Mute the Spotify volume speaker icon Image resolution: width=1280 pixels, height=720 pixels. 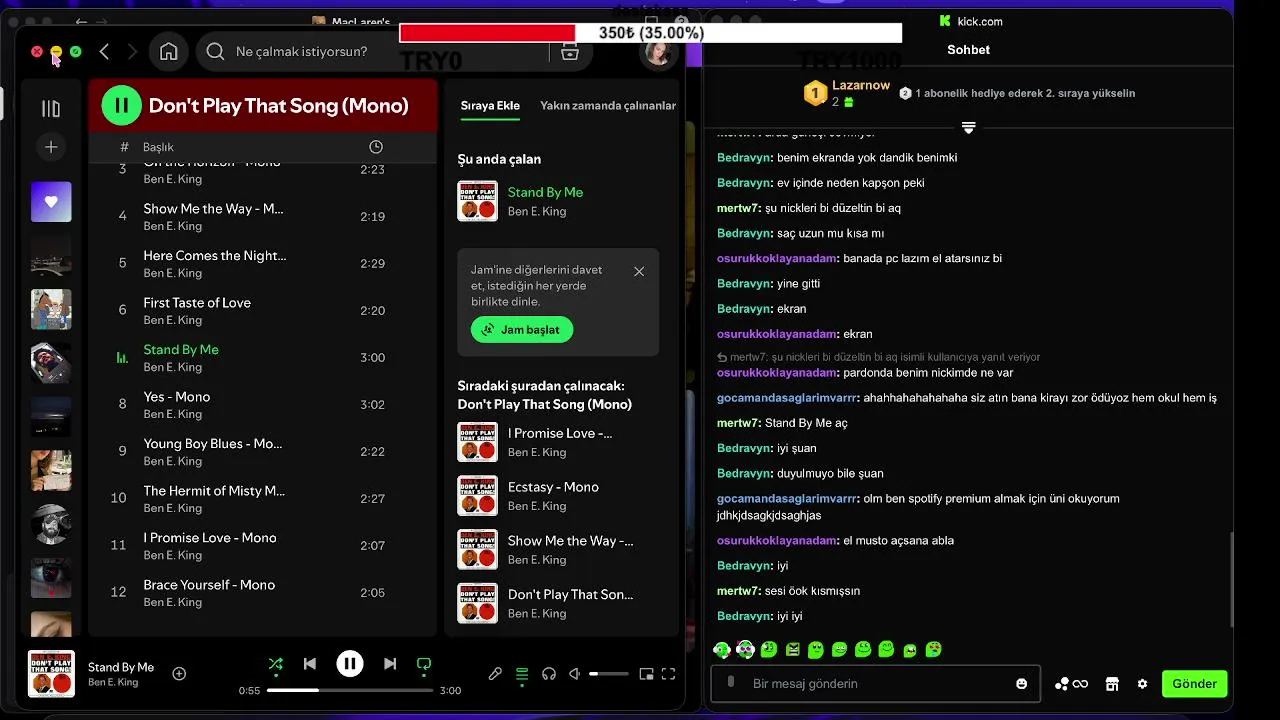pyautogui.click(x=575, y=674)
